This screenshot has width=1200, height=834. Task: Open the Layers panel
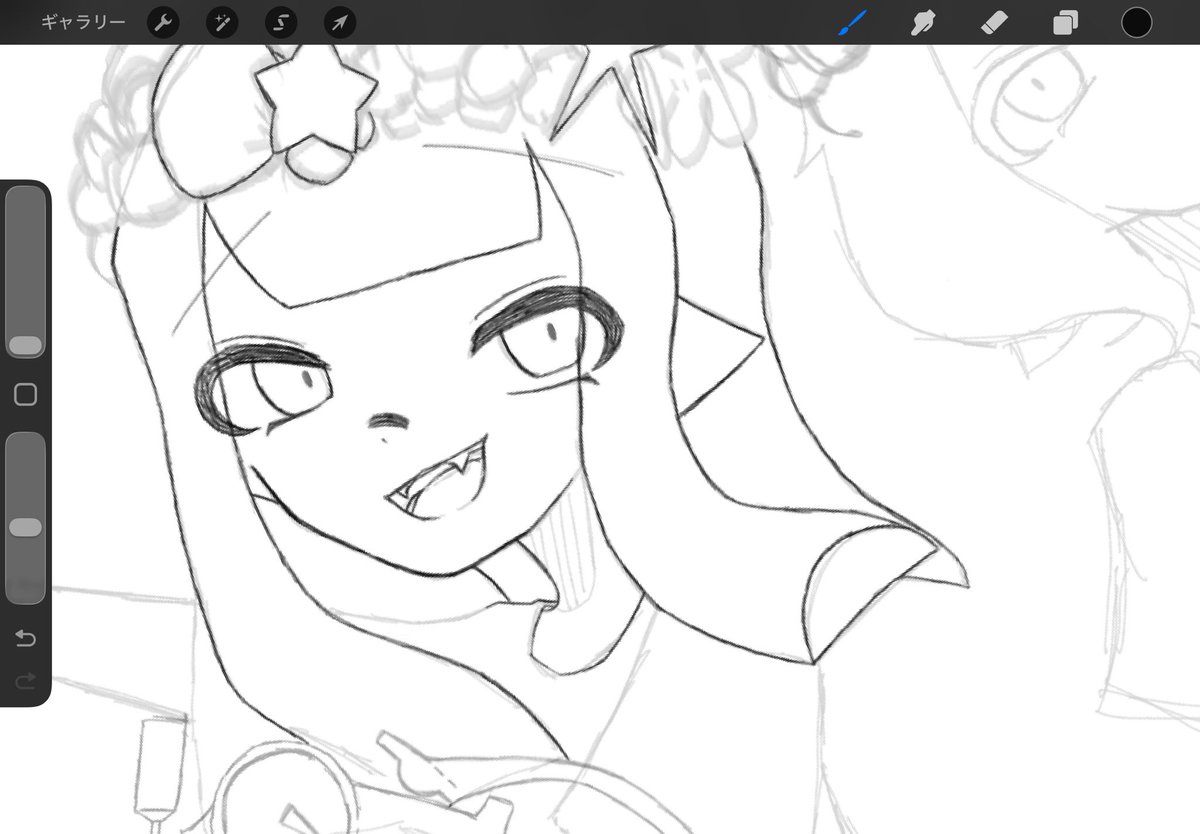1066,22
